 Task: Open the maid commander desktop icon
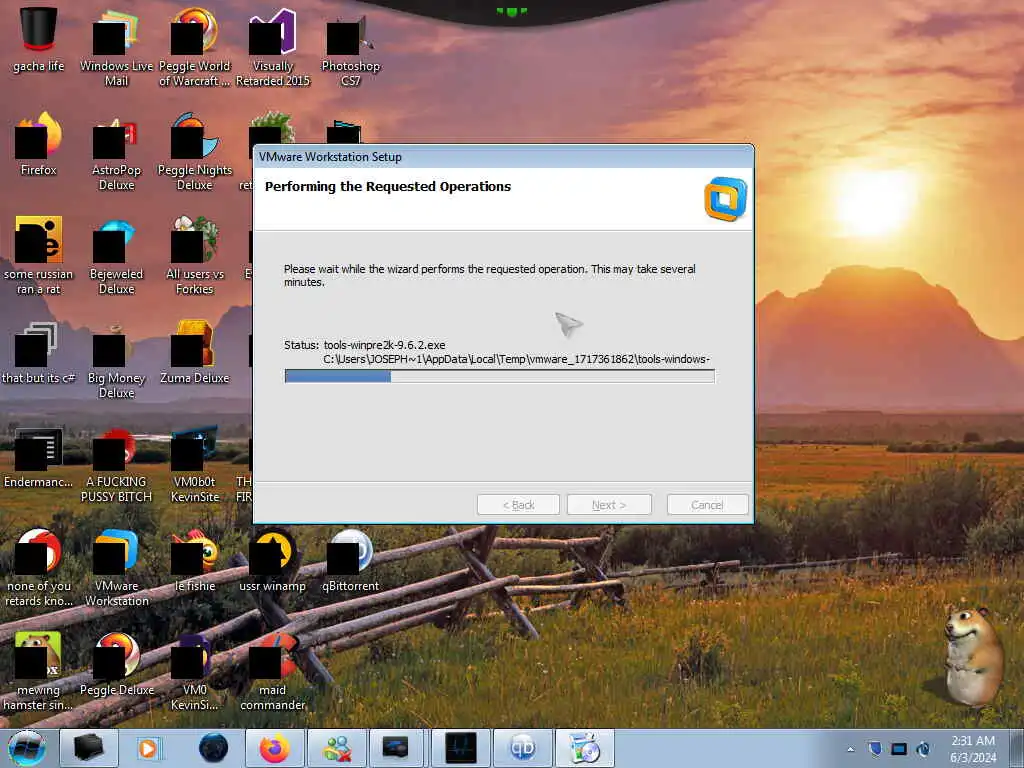[272, 671]
